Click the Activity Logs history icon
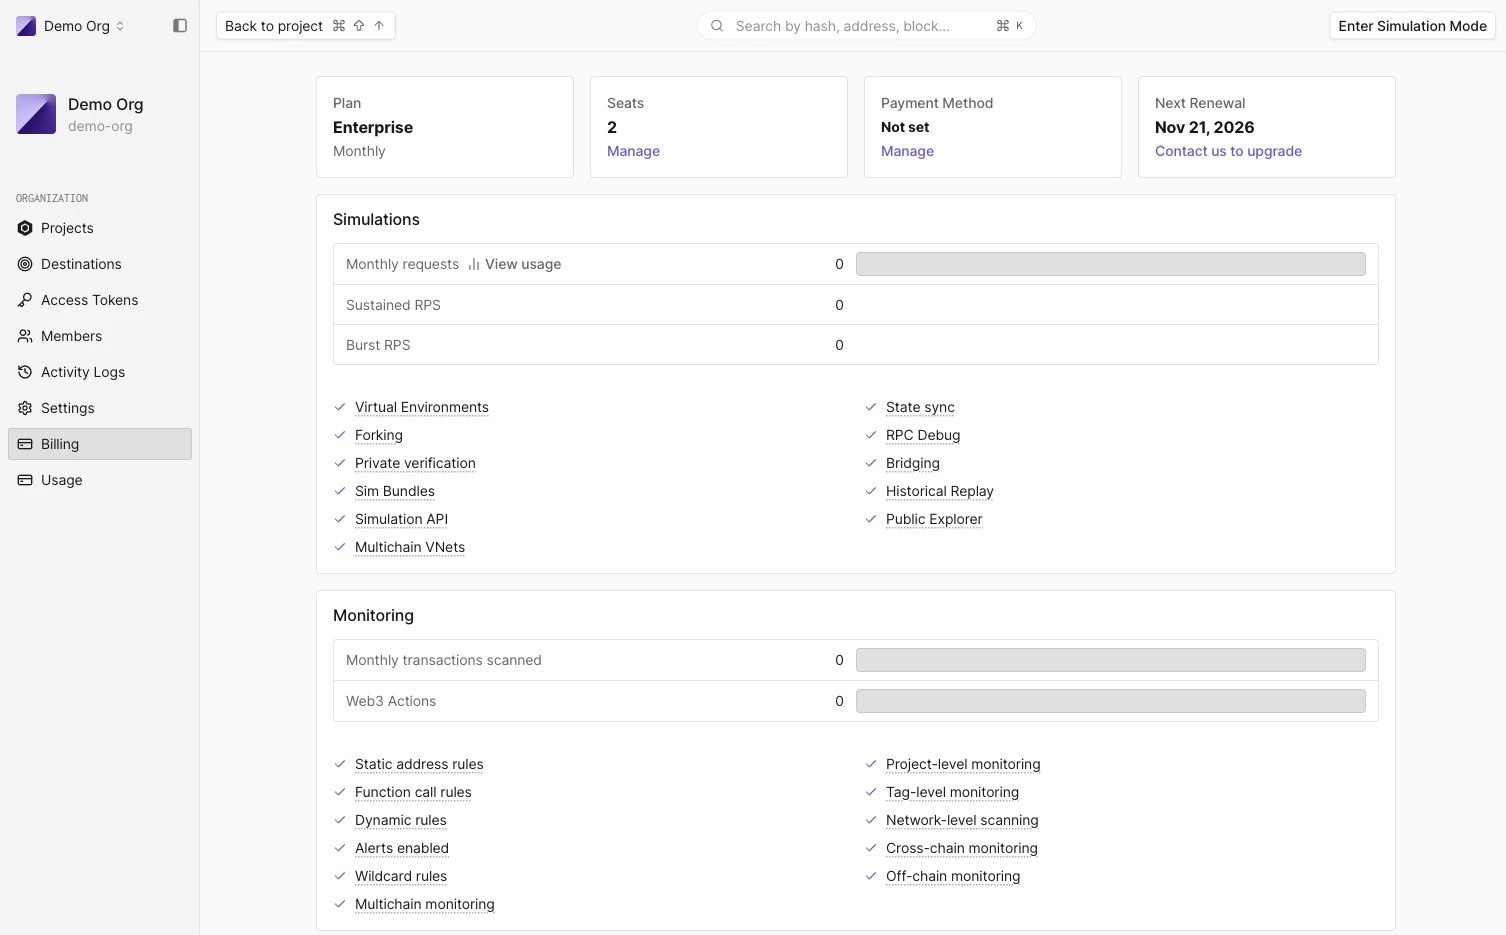Image resolution: width=1506 pixels, height=935 pixels. (25, 372)
